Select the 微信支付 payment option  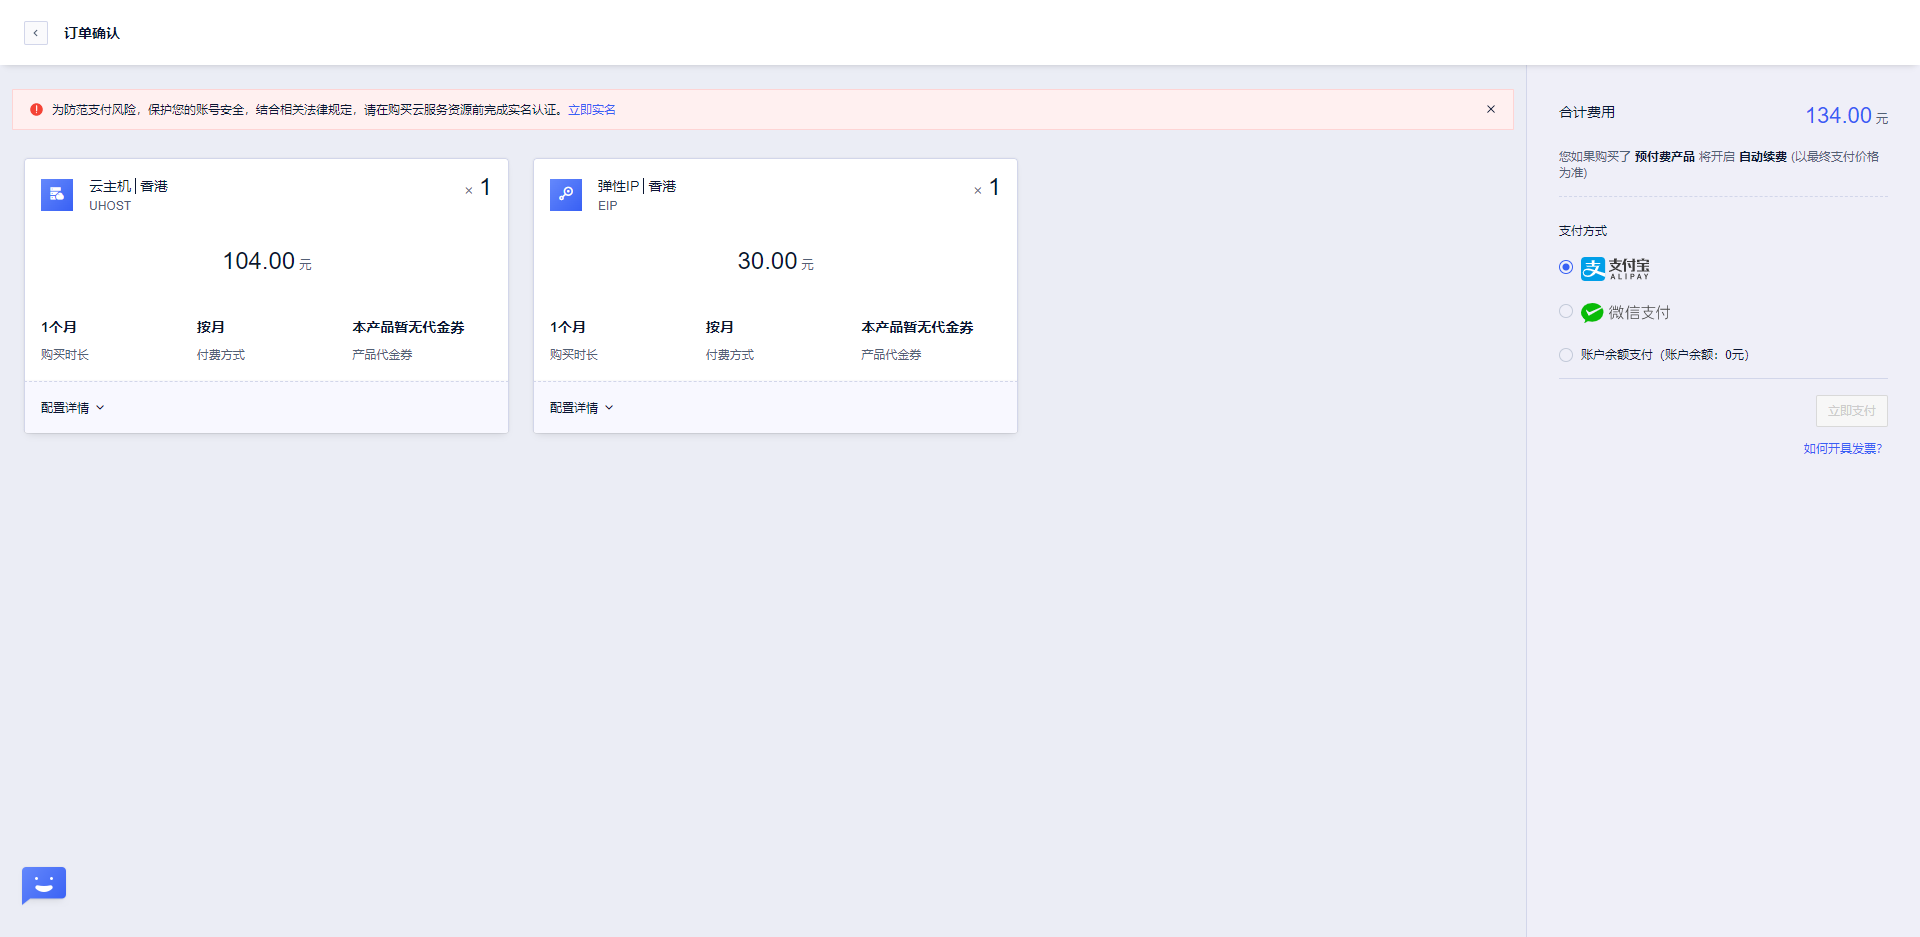click(1565, 311)
